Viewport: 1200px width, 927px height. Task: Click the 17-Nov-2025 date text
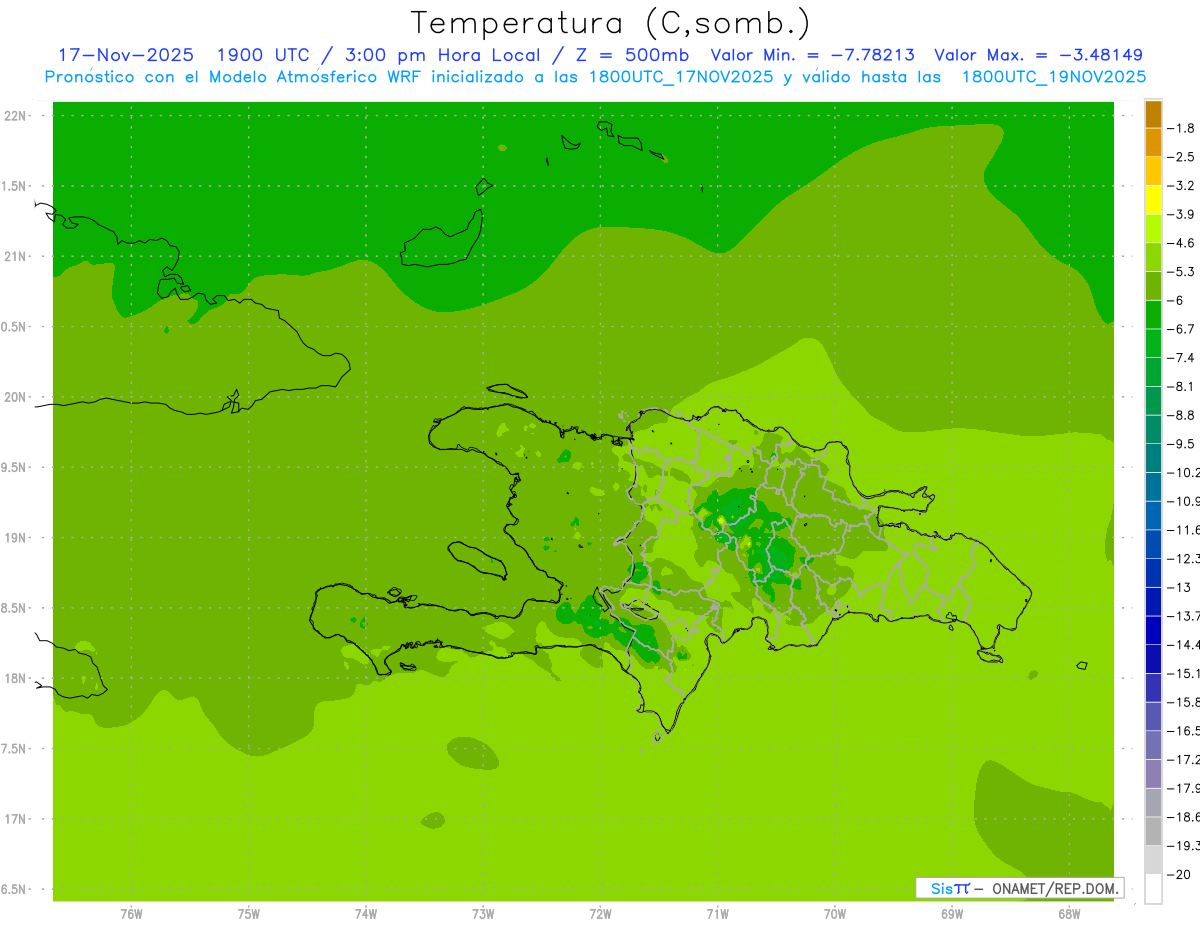click(125, 55)
